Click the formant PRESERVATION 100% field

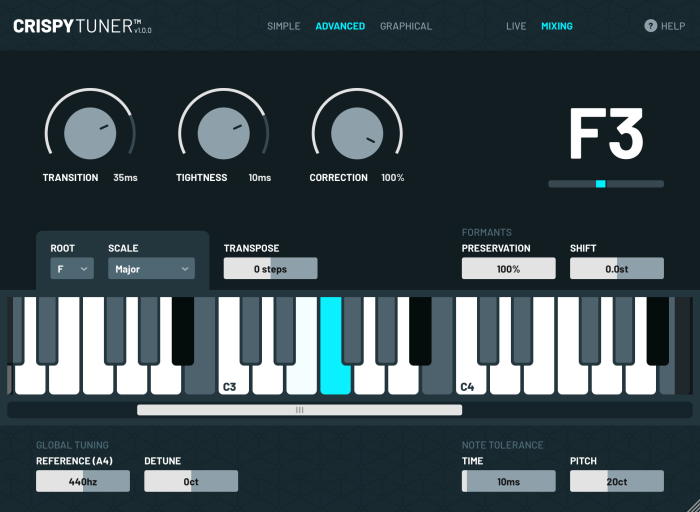[x=508, y=268]
